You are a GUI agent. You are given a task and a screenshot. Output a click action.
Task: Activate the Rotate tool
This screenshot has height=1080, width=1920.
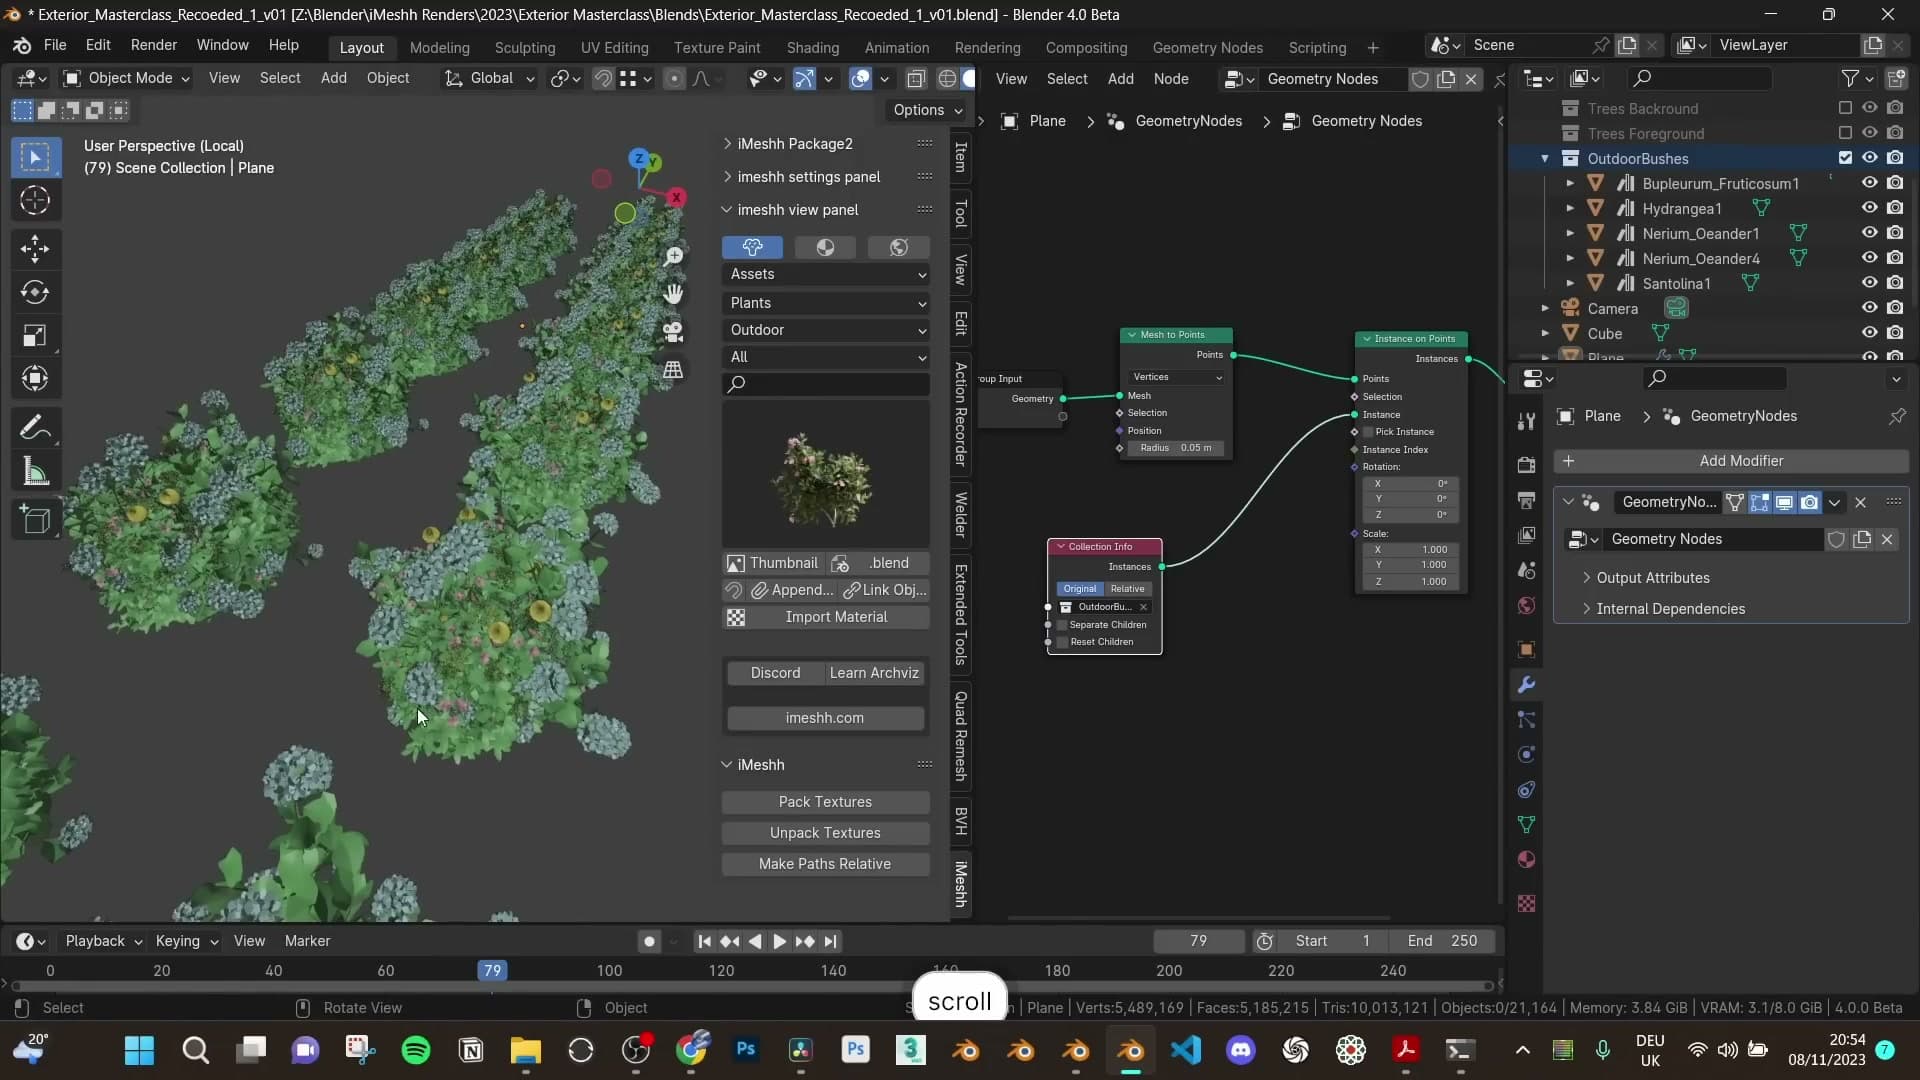tap(35, 292)
